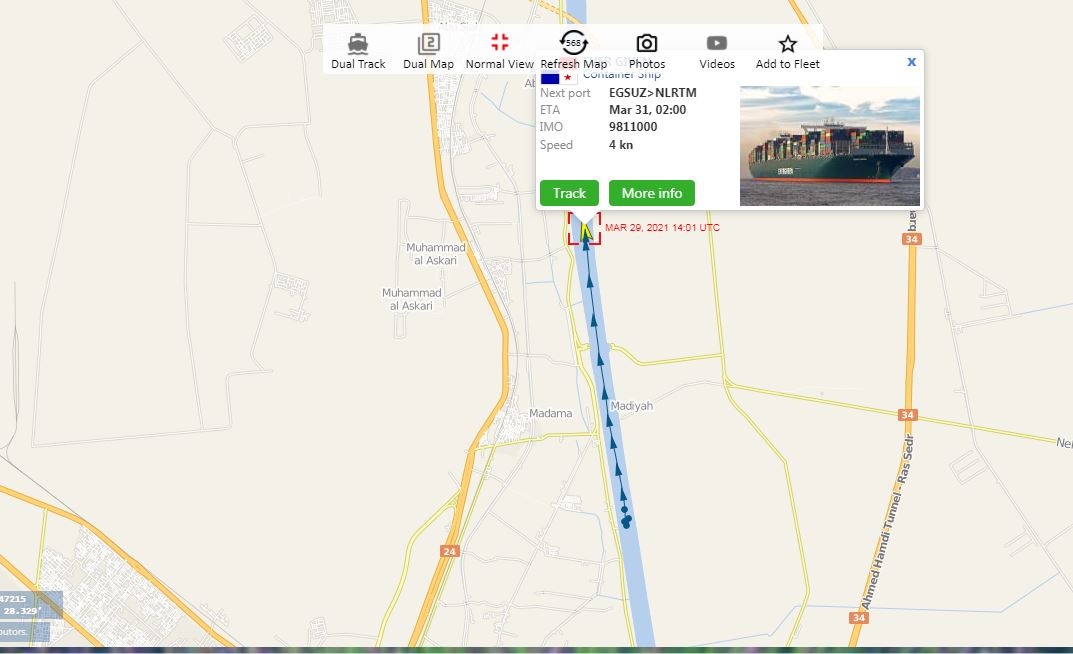This screenshot has width=1073, height=654.
Task: Click the Madiyah place label
Action: (632, 406)
